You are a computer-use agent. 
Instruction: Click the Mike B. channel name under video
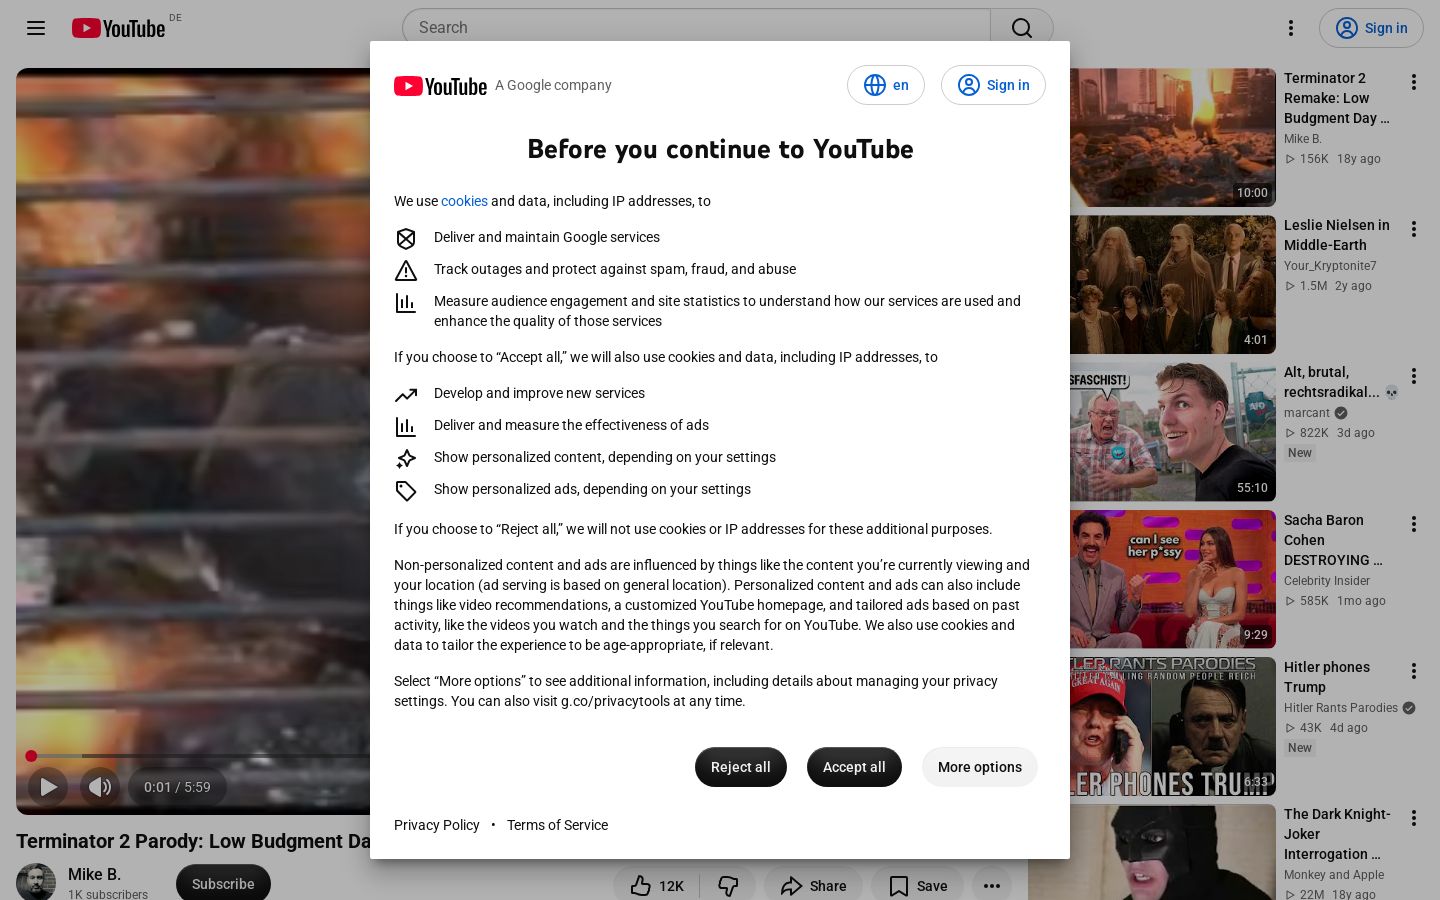coord(94,874)
